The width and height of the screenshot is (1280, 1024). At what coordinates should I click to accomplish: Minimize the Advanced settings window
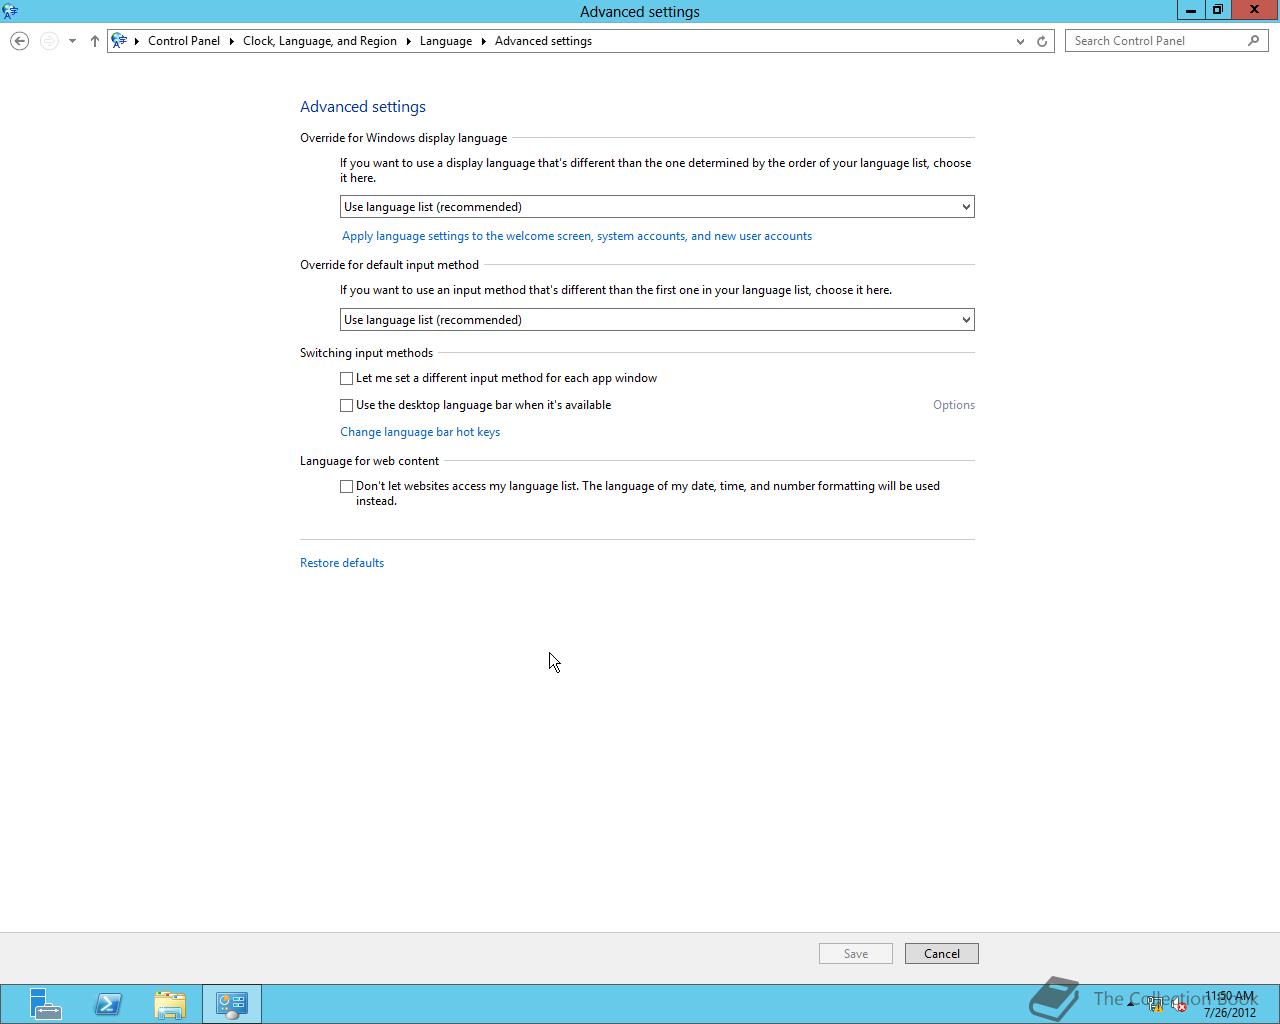[x=1190, y=10]
